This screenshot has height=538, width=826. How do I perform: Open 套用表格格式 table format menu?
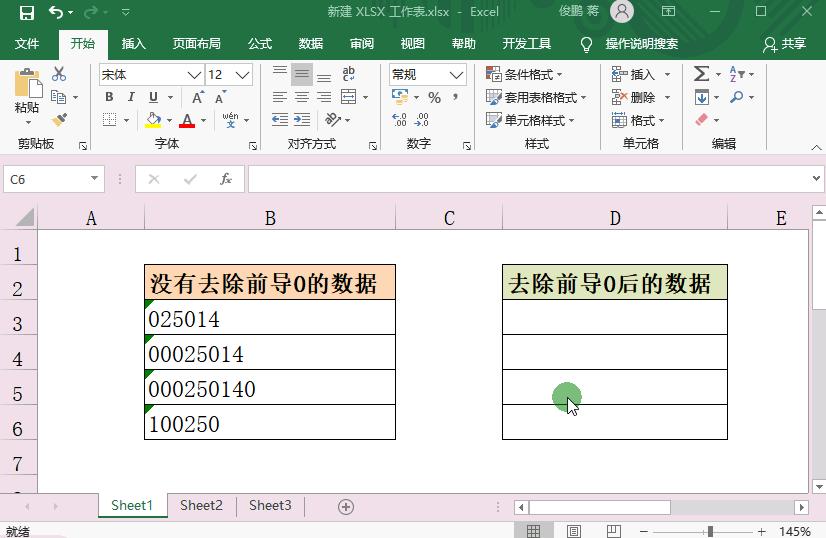[536, 97]
